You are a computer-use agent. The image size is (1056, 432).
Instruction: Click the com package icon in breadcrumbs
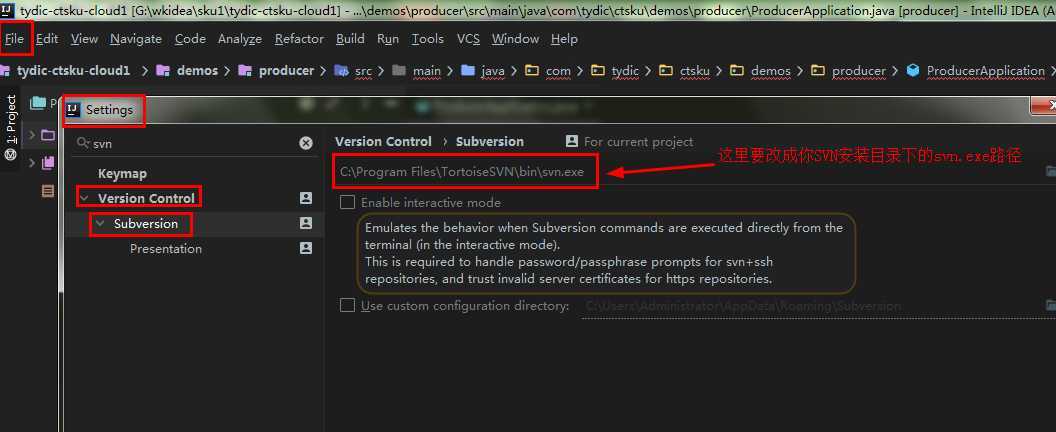pos(532,71)
